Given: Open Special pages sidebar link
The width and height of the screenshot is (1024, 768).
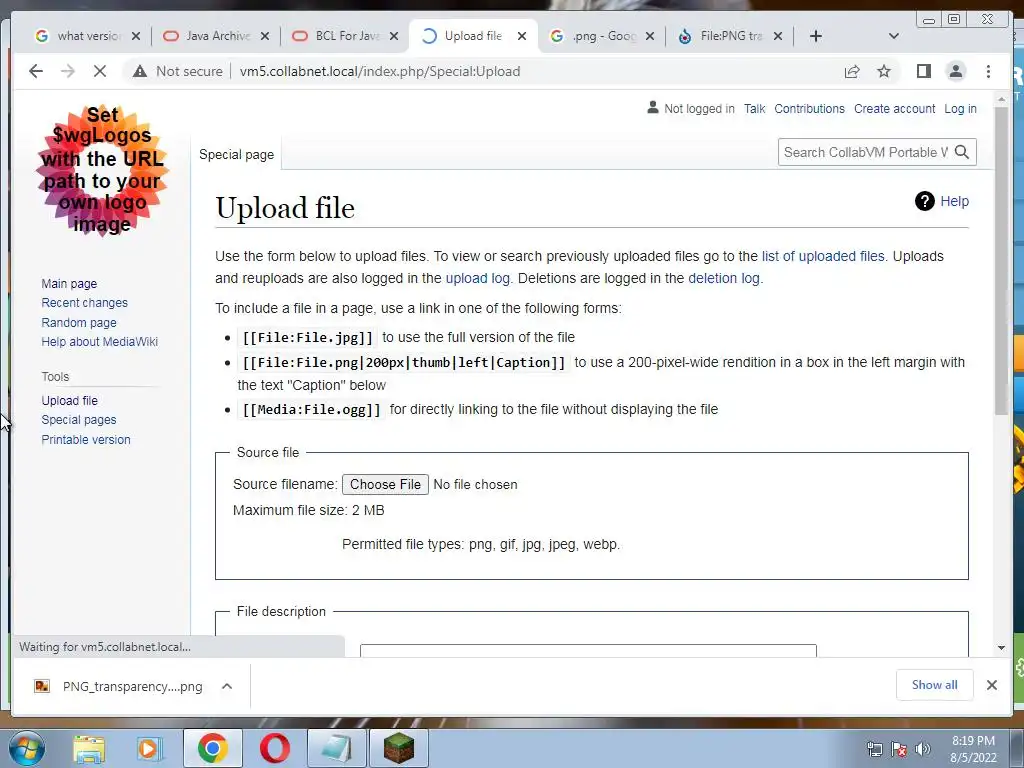Looking at the screenshot, I should click(78, 419).
